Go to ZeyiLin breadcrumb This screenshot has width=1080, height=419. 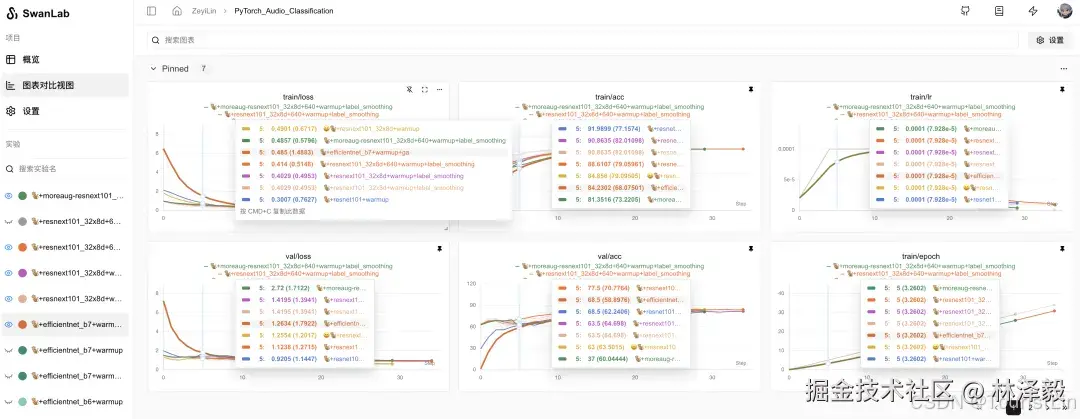click(x=202, y=11)
